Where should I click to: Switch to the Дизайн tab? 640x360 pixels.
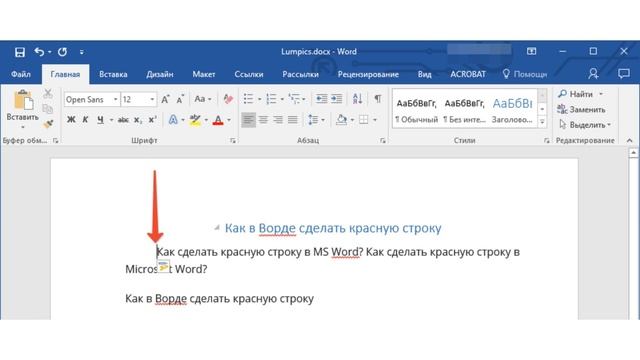coord(160,74)
